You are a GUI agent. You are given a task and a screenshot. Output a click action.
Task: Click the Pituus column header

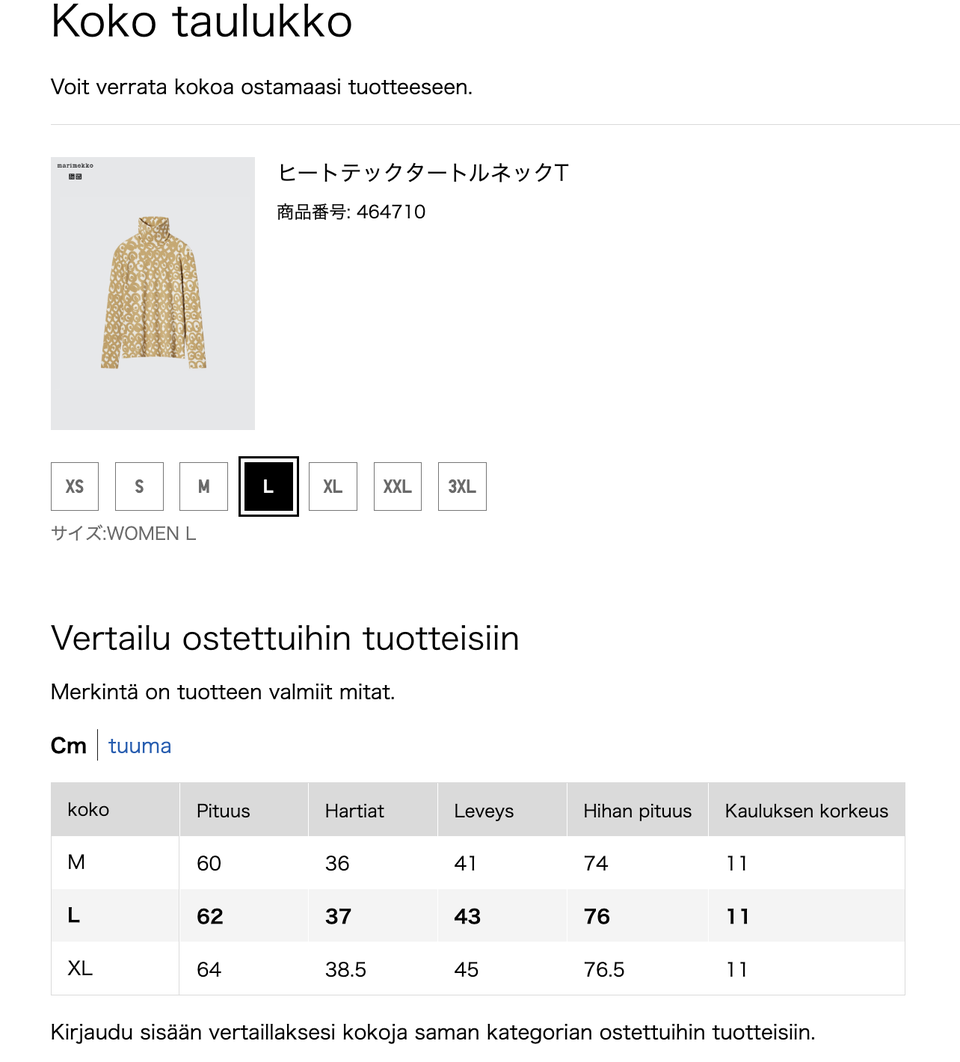coord(223,811)
